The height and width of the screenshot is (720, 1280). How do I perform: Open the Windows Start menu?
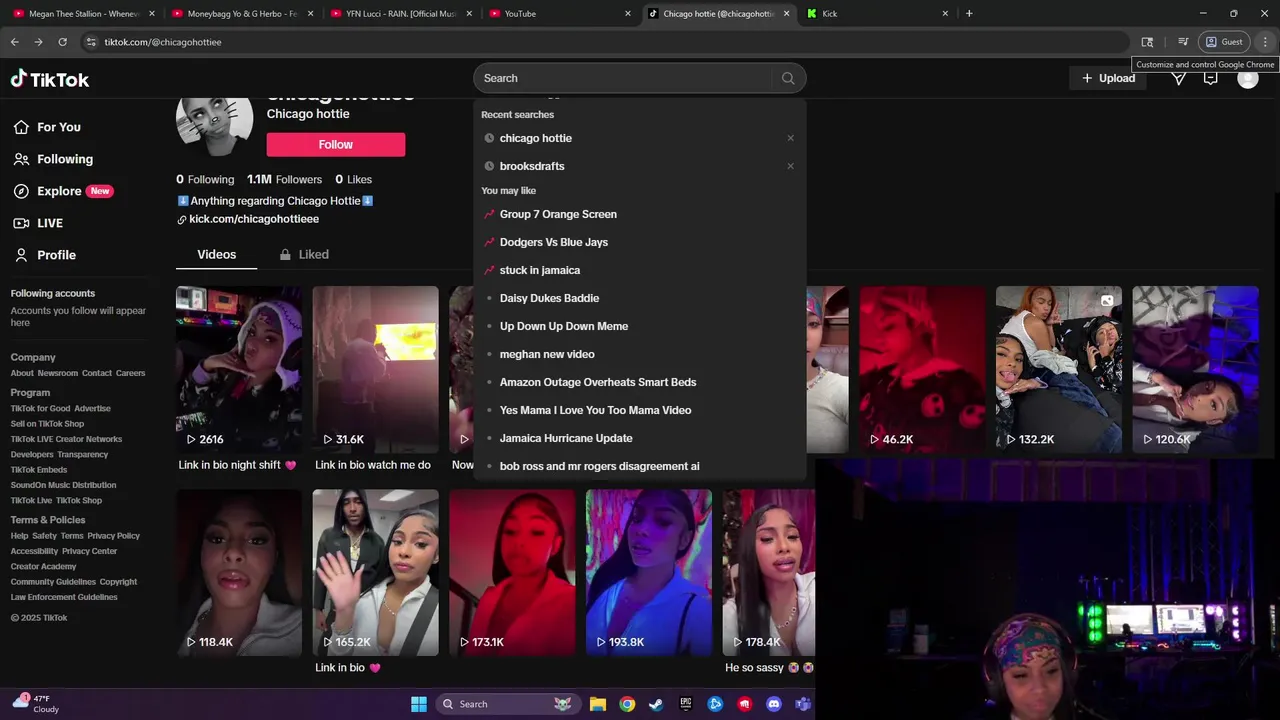pos(419,704)
